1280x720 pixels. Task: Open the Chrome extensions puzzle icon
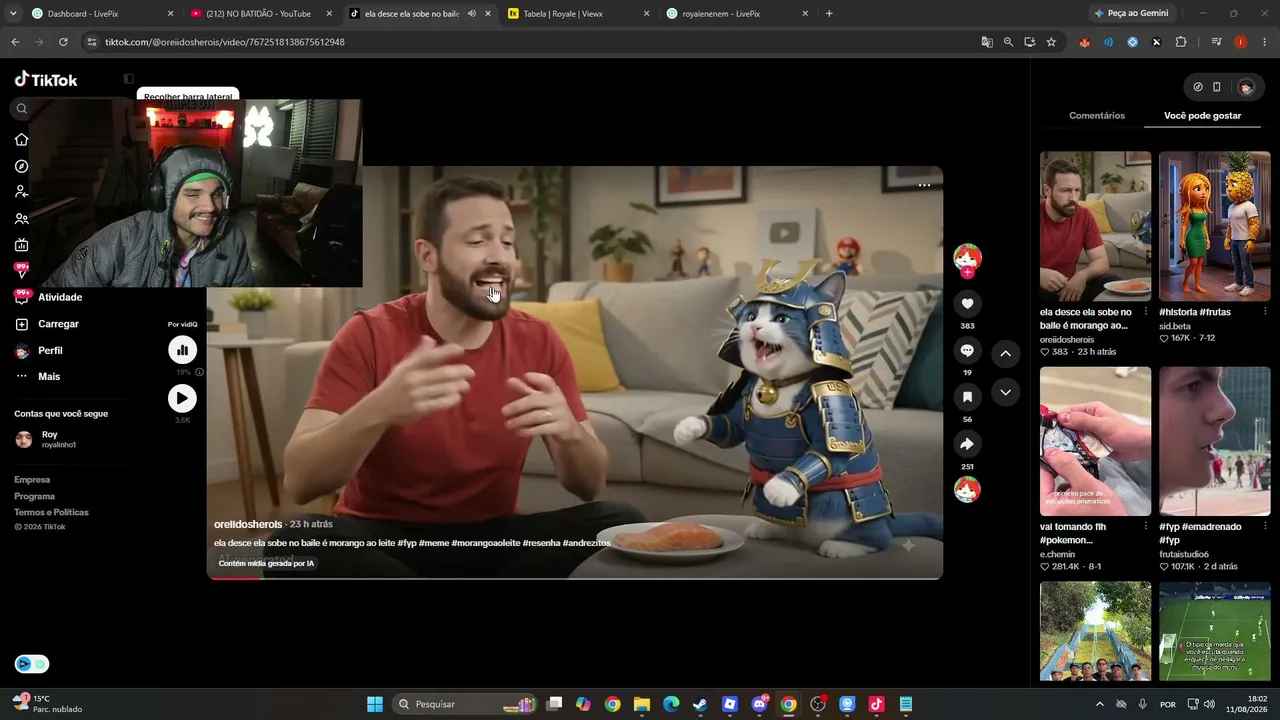pyautogui.click(x=1181, y=42)
